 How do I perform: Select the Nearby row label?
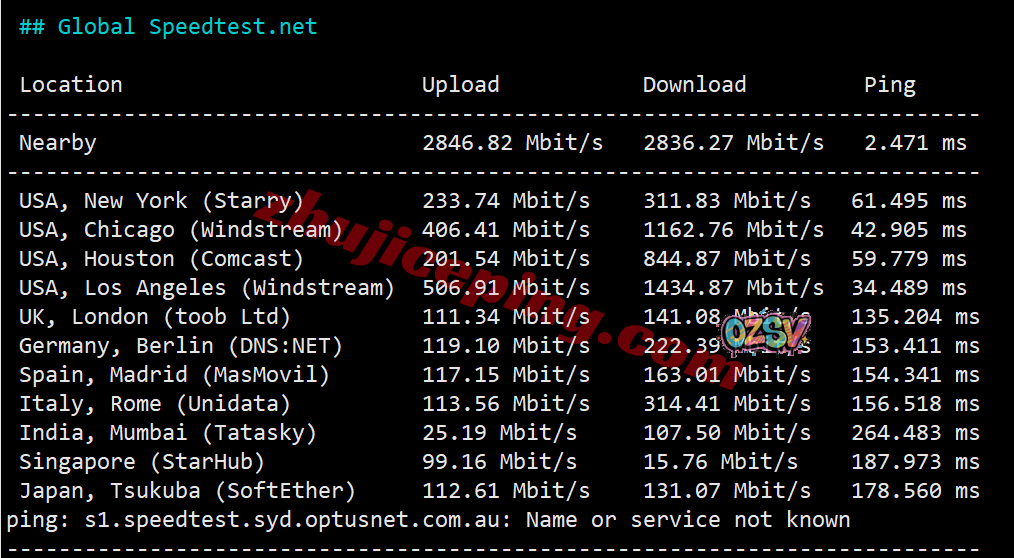tap(58, 143)
